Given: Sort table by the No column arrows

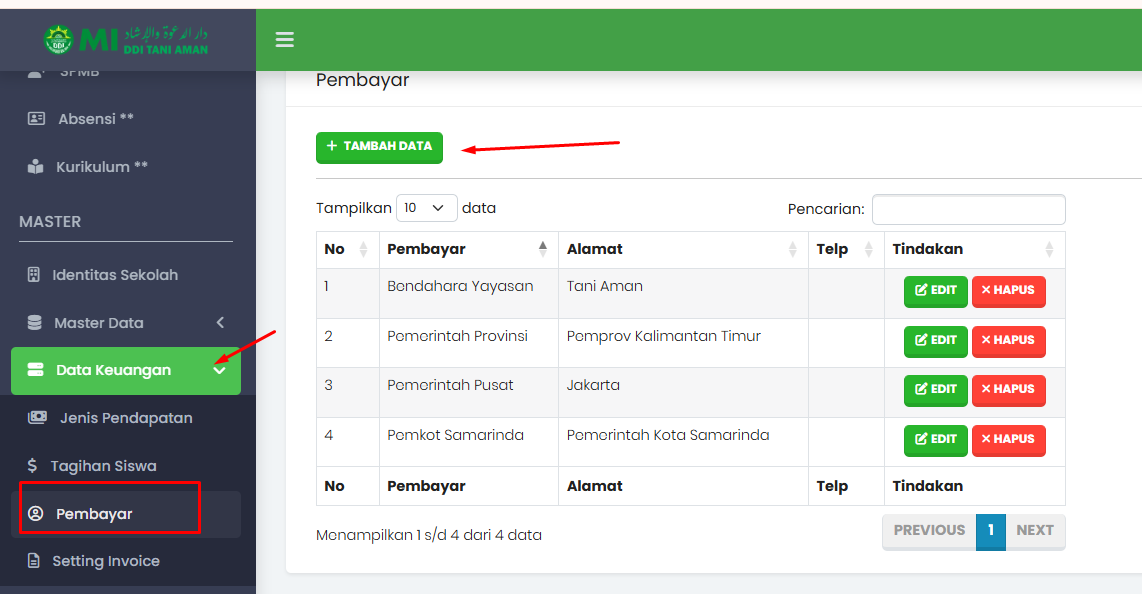Looking at the screenshot, I should click(363, 249).
